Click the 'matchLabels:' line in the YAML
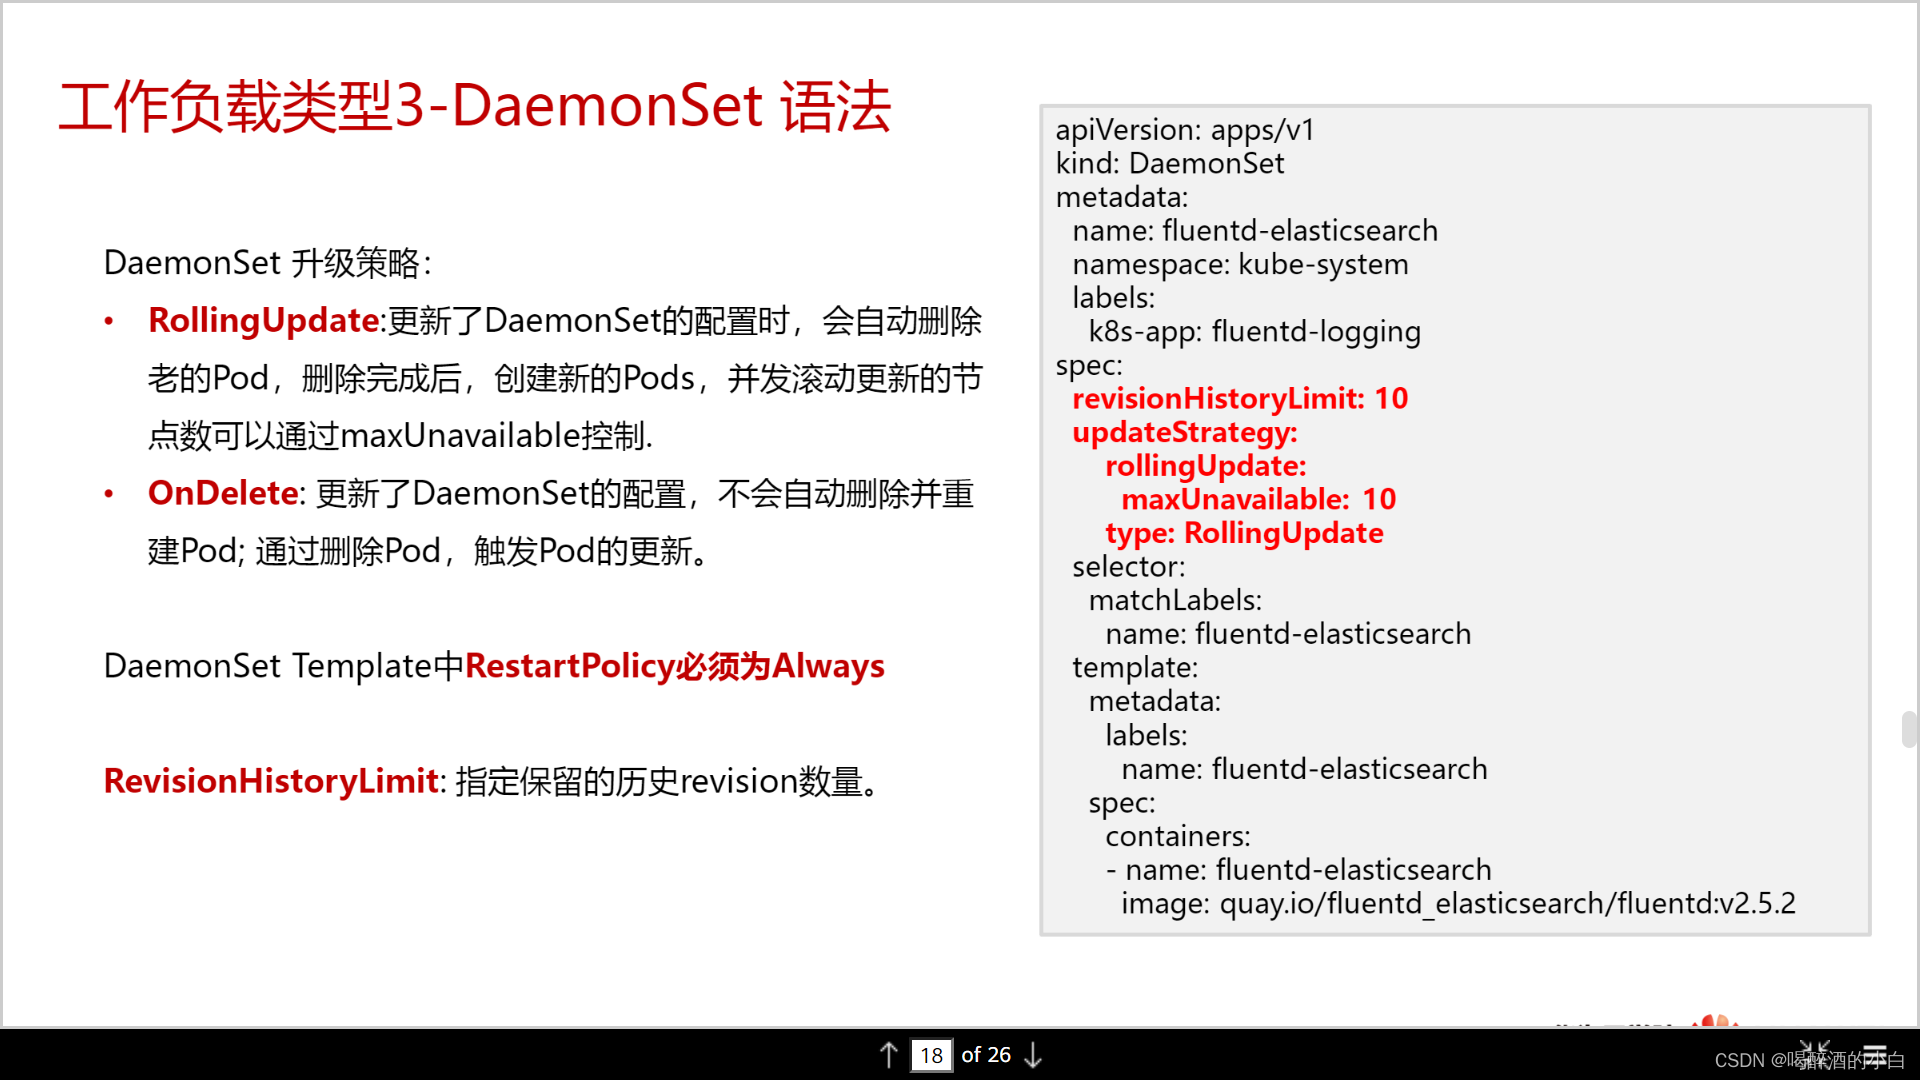This screenshot has height=1080, width=1920. point(1175,601)
